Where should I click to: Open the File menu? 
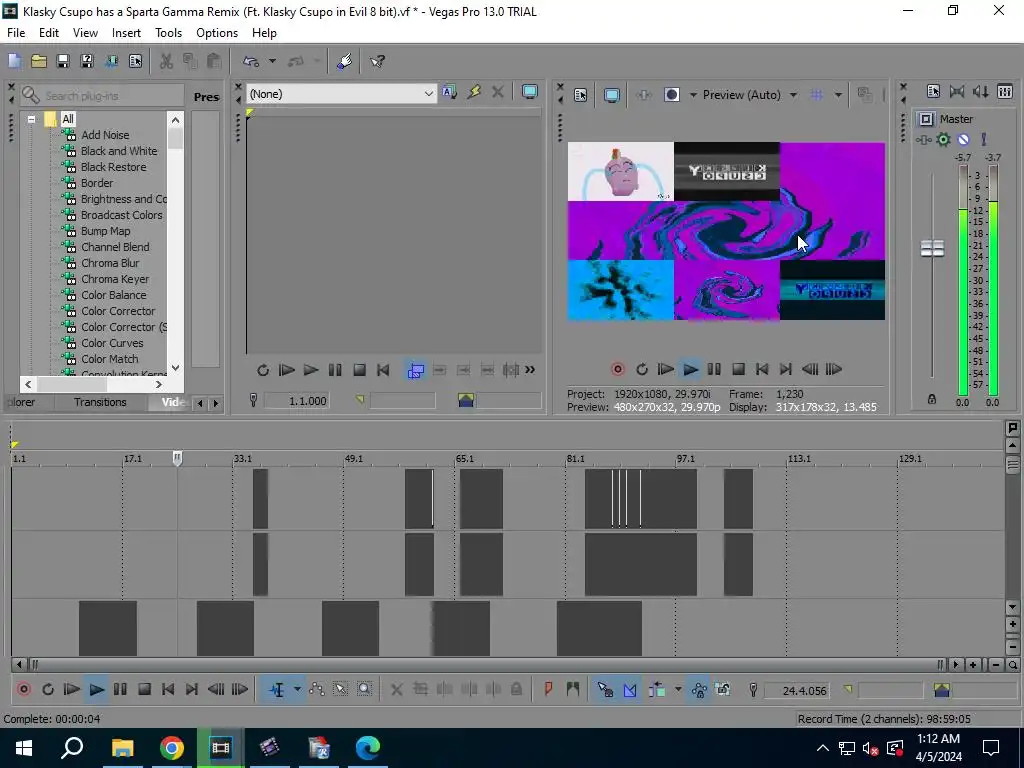(16, 33)
